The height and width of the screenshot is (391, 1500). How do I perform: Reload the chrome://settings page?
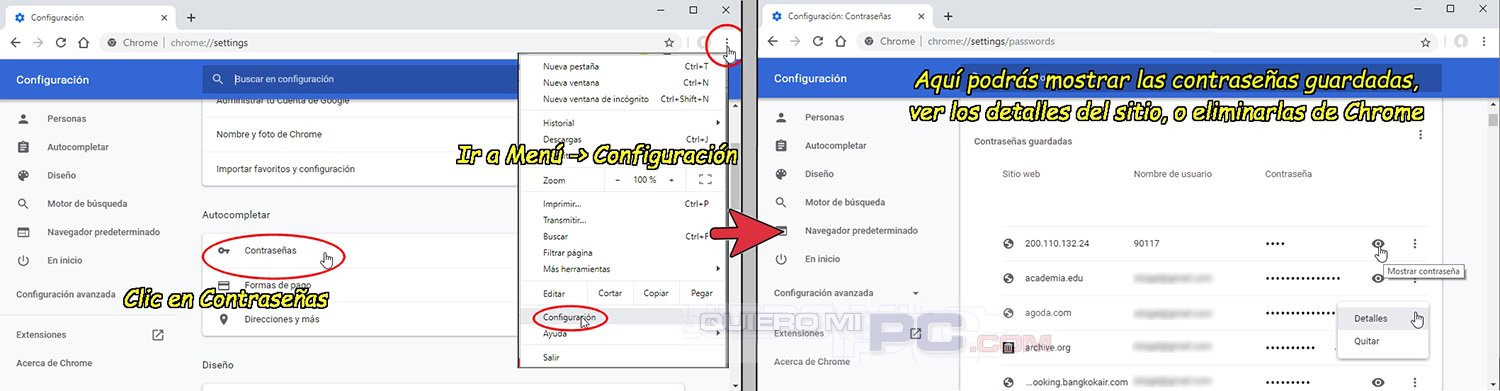[61, 43]
